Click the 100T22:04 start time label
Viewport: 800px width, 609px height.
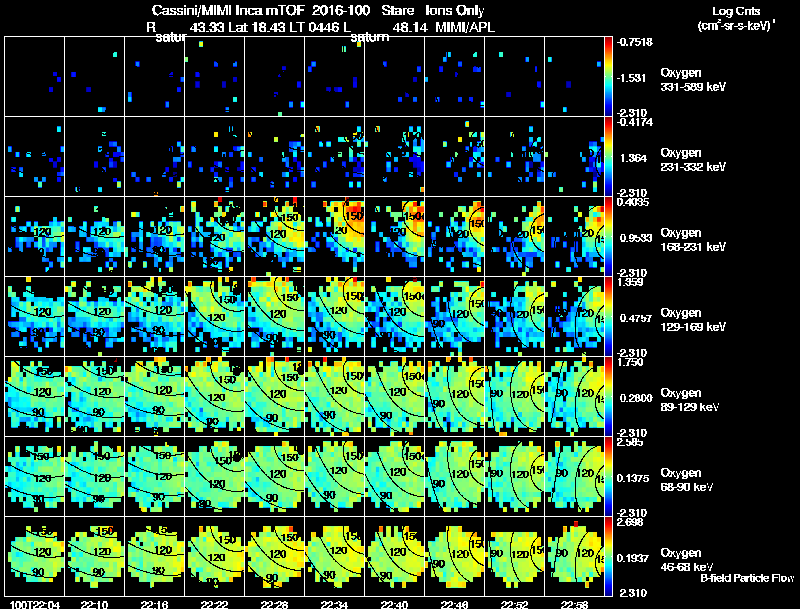[35, 604]
